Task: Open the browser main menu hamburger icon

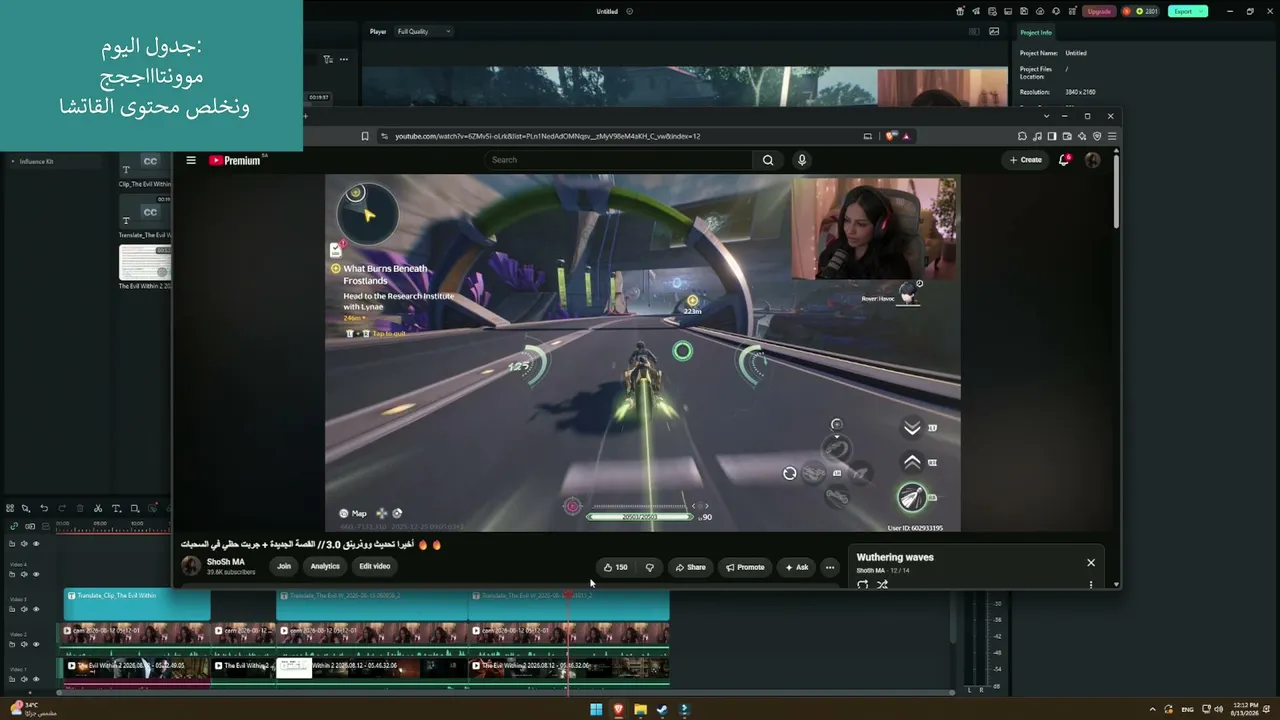Action: [1112, 136]
